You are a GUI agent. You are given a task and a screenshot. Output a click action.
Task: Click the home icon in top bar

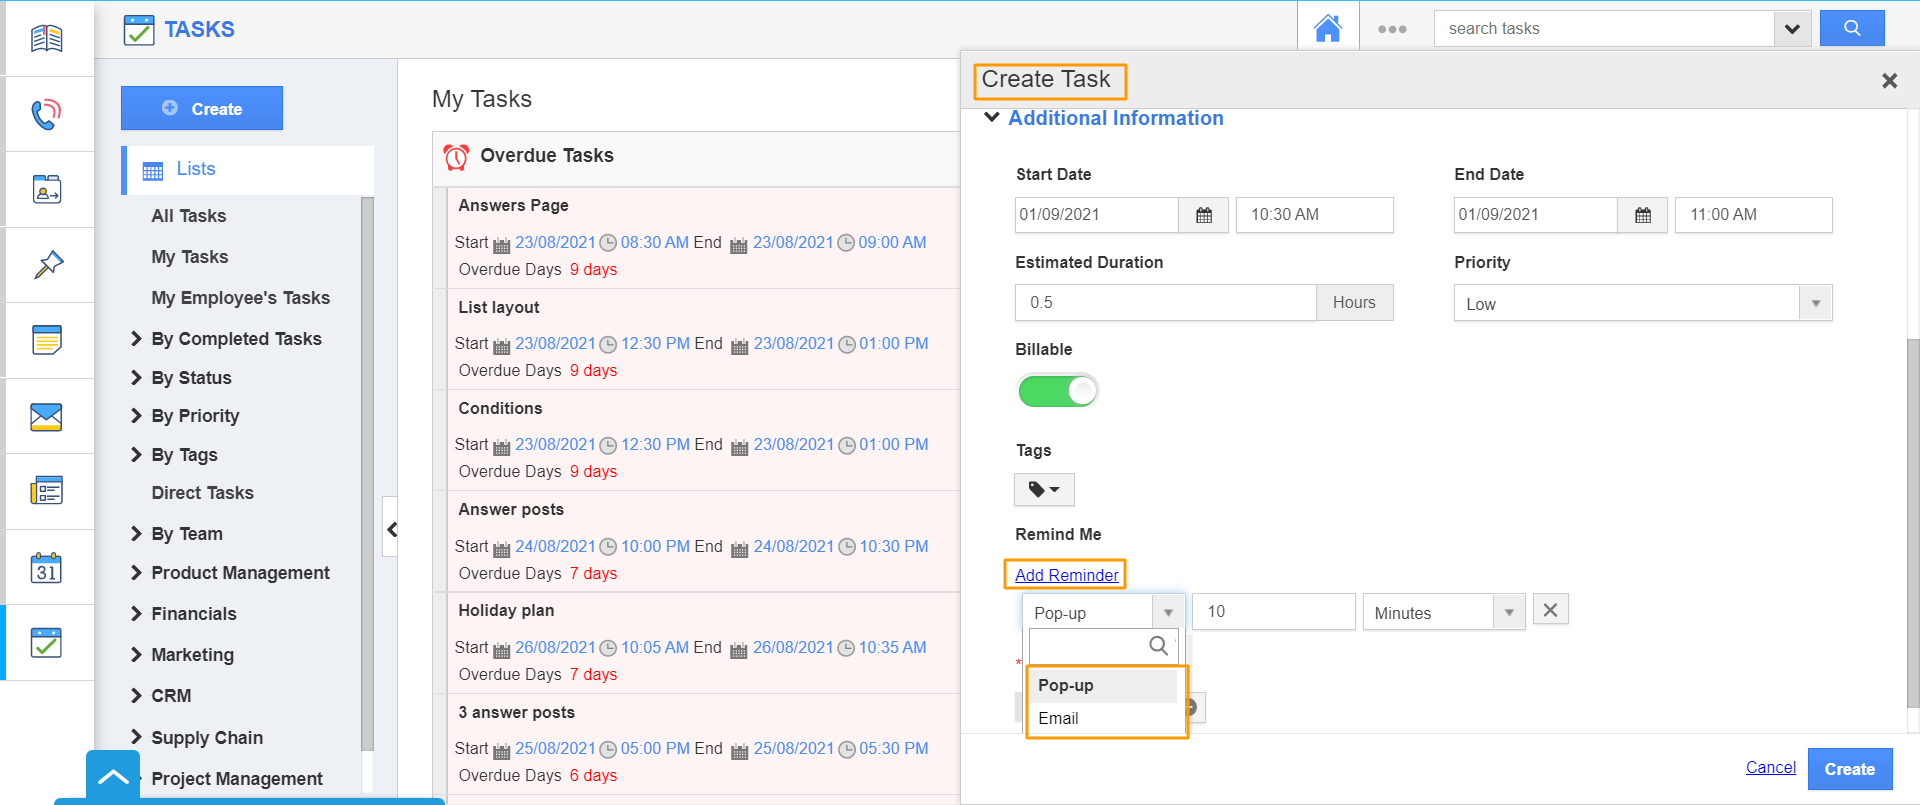[x=1327, y=28]
